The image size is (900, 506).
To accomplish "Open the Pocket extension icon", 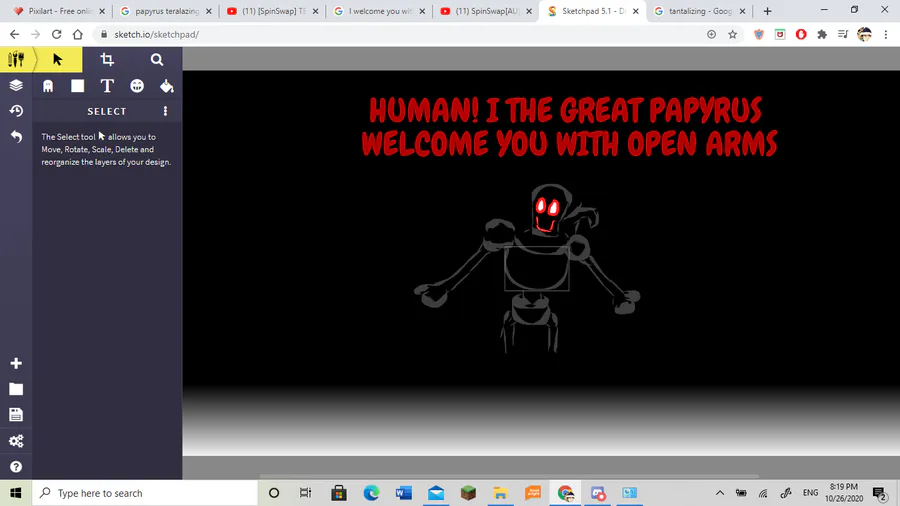I will pyautogui.click(x=780, y=34).
